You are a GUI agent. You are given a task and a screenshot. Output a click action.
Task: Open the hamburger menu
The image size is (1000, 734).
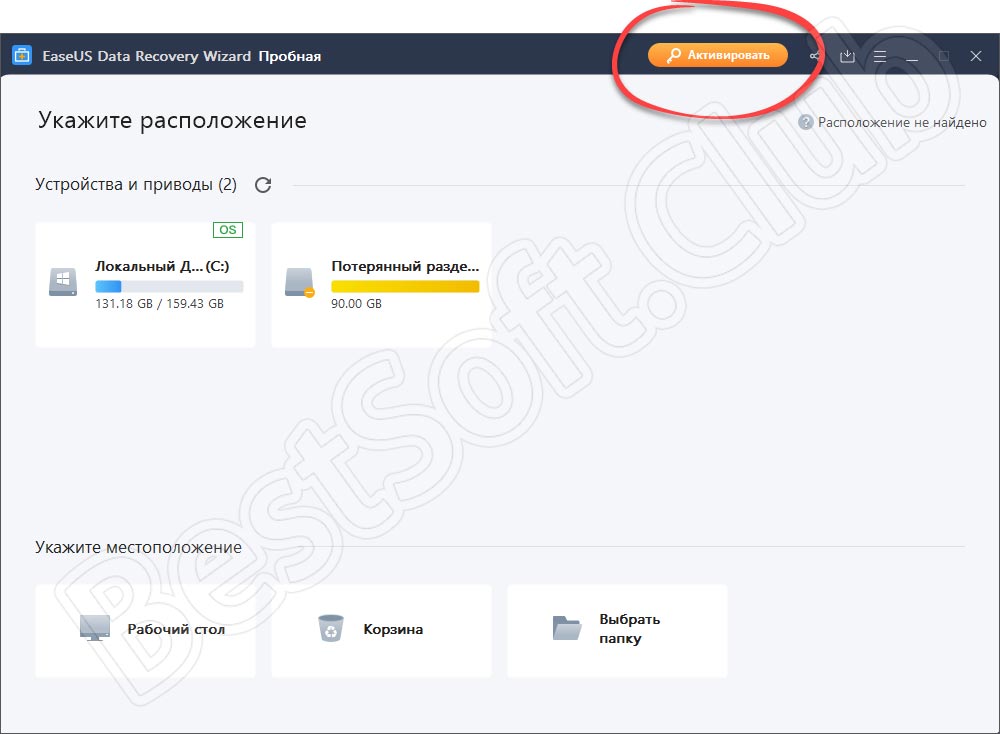point(879,57)
